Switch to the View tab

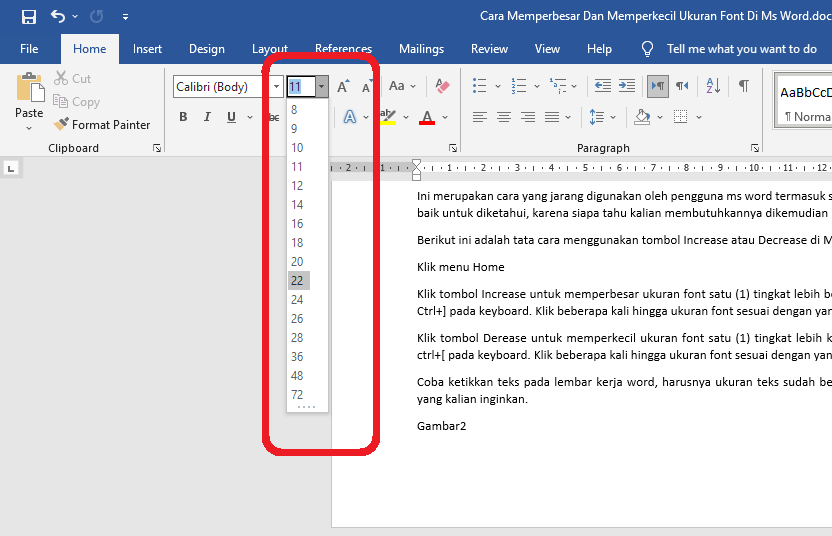547,49
